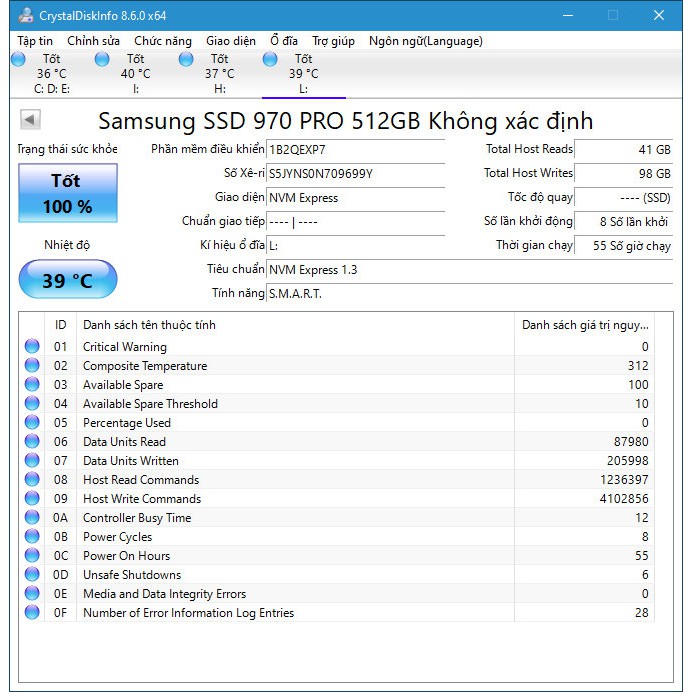Image resolution: width=692 pixels, height=692 pixels.
Task: Open the Trợ giúp menu
Action: coord(333,41)
